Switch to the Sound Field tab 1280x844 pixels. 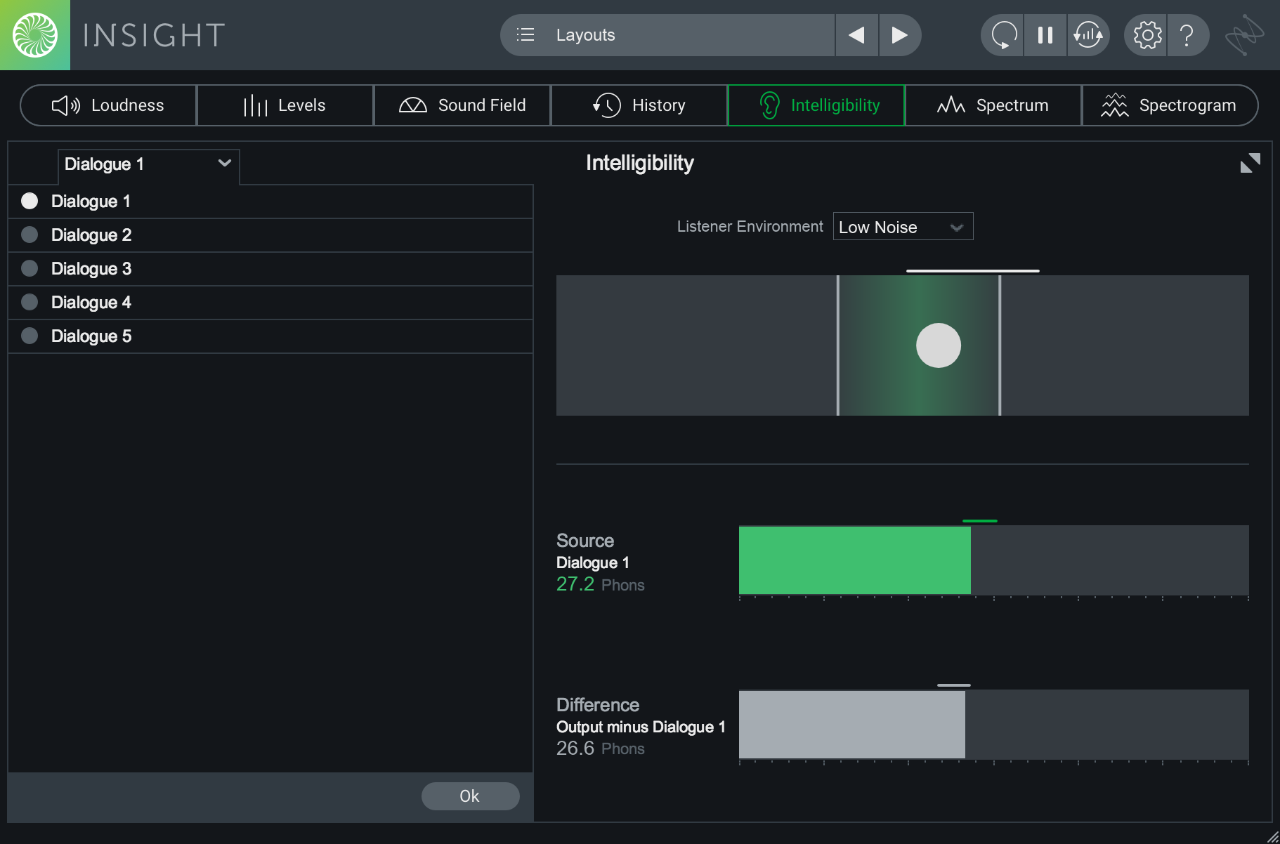click(462, 106)
